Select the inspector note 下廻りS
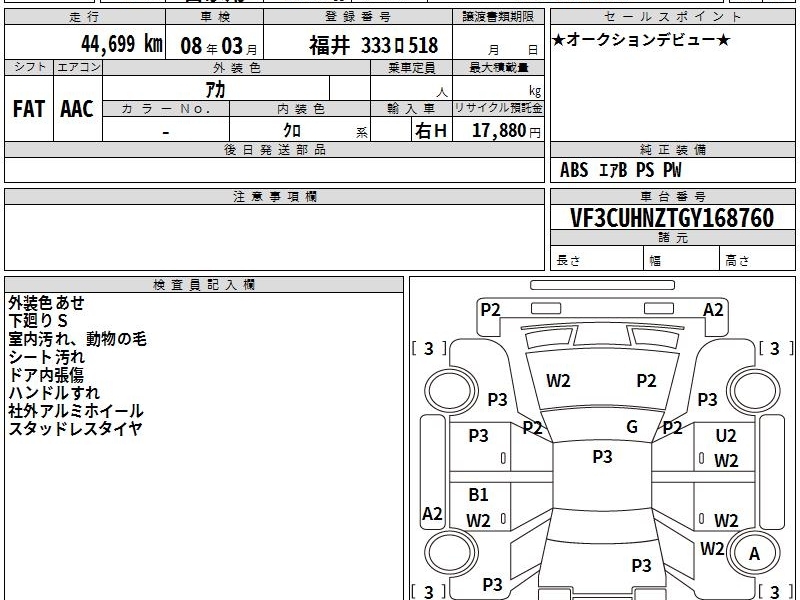Image resolution: width=800 pixels, height=600 pixels. pyautogui.click(x=38, y=321)
